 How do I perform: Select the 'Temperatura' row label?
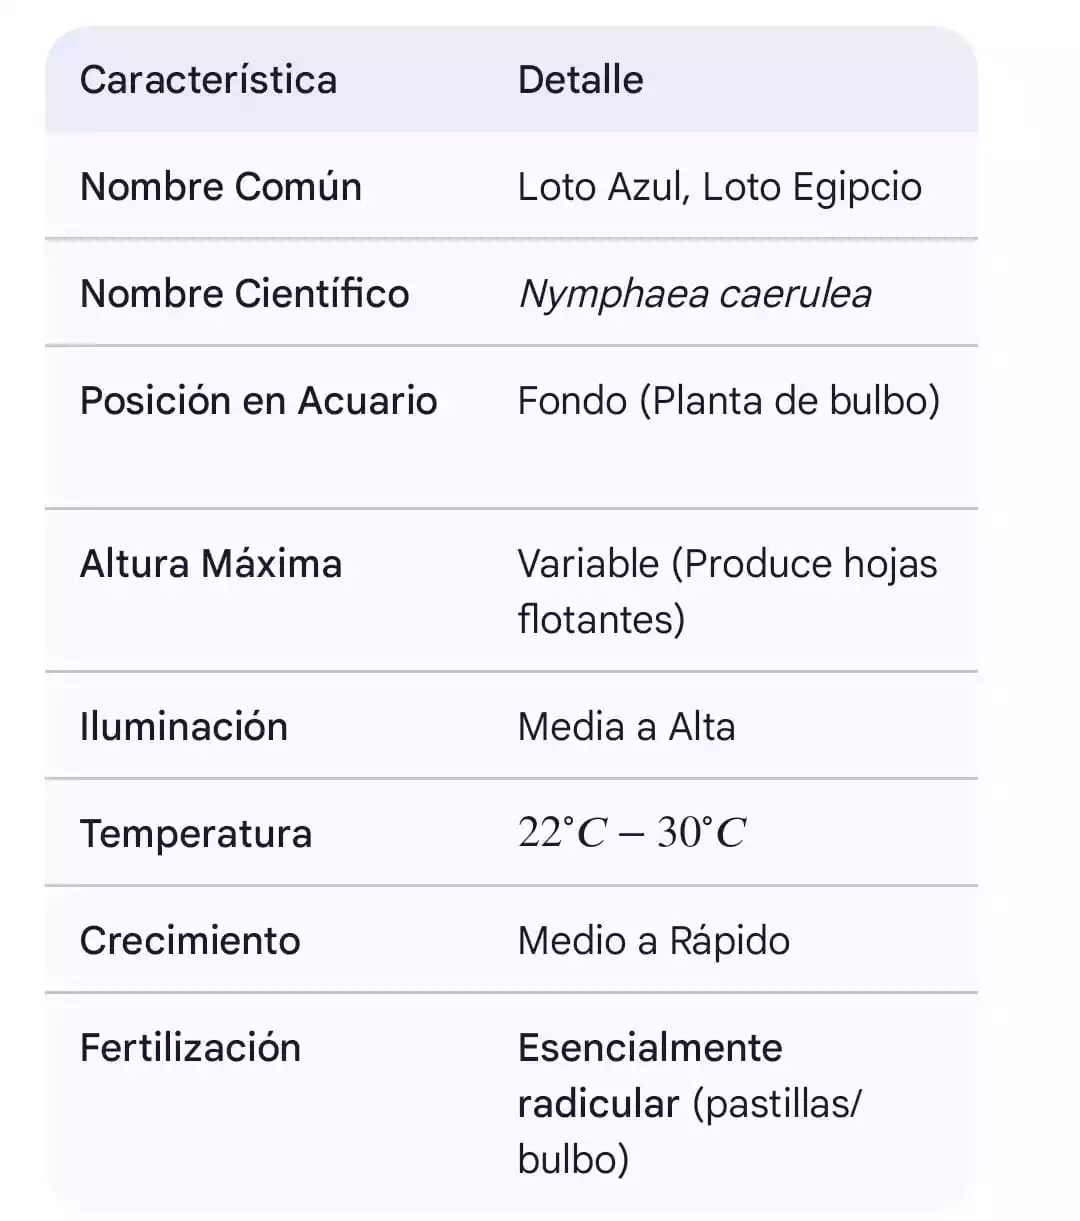tap(195, 834)
